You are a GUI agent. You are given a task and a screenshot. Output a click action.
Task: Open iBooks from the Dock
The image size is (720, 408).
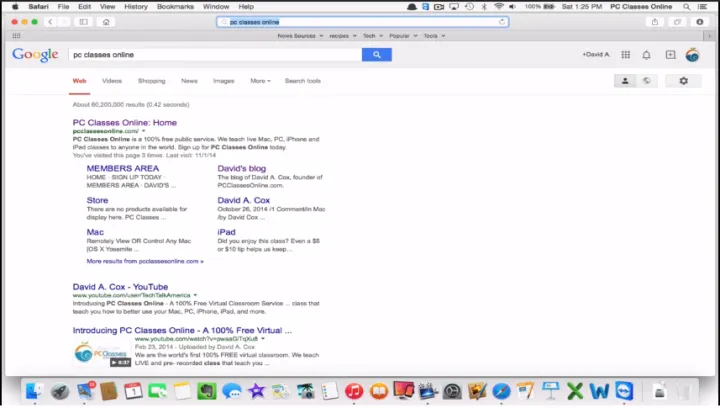(x=379, y=391)
